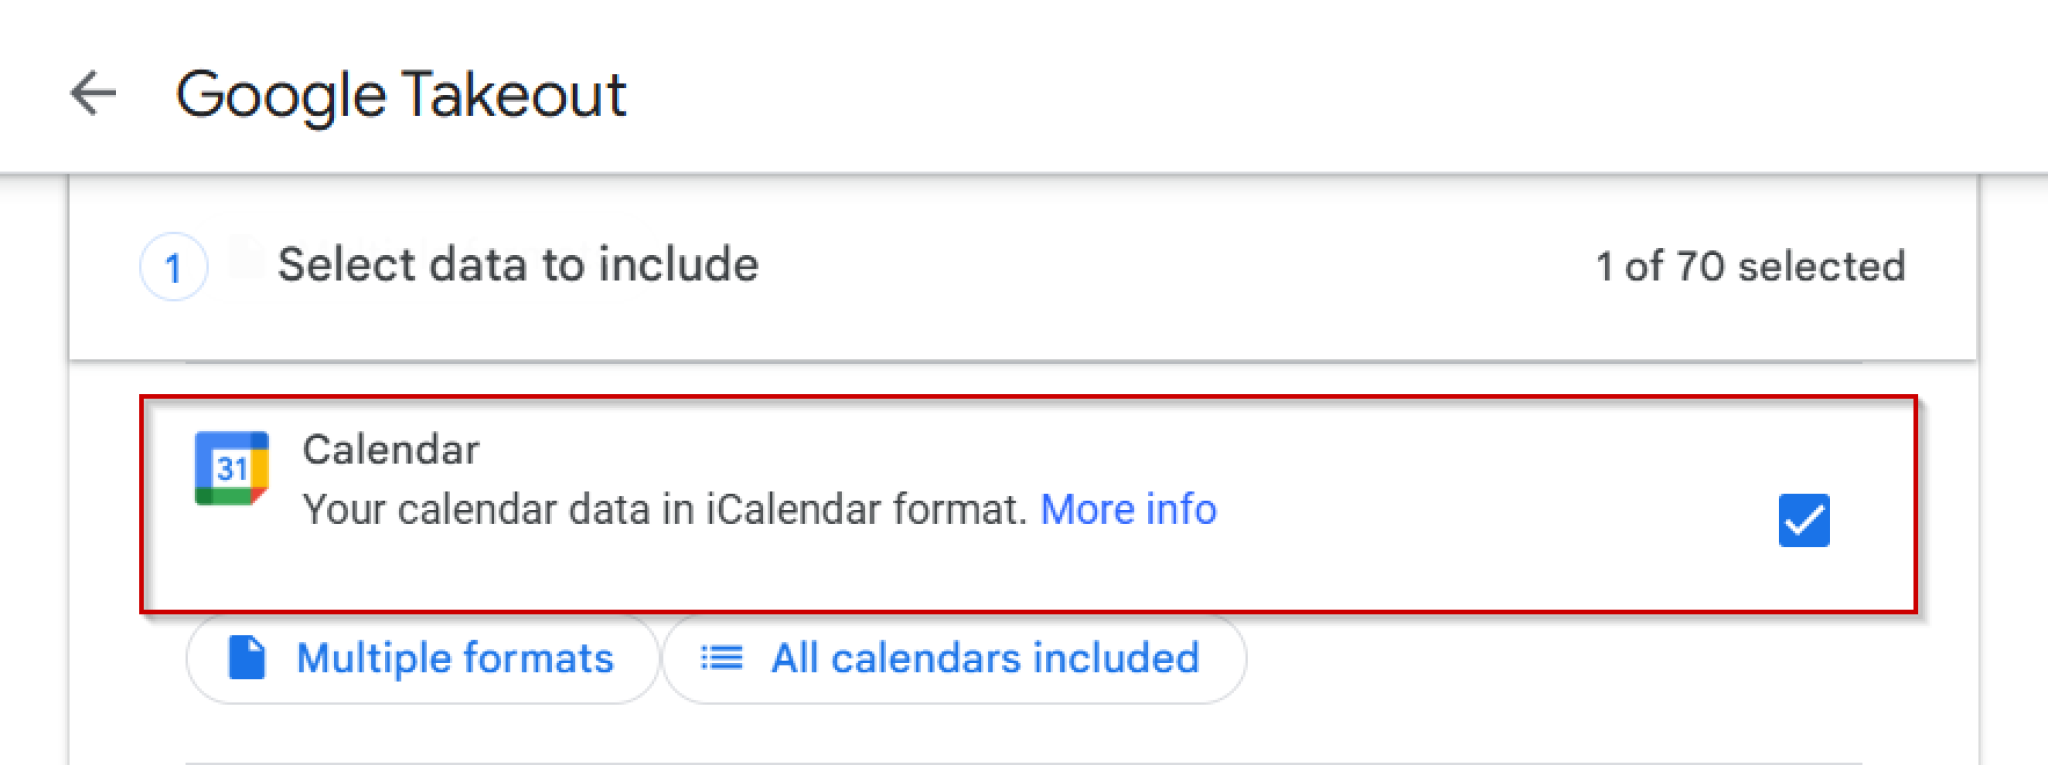Click the blue checked checkbox icon
The width and height of the screenshot is (2048, 765).
pyautogui.click(x=1802, y=519)
